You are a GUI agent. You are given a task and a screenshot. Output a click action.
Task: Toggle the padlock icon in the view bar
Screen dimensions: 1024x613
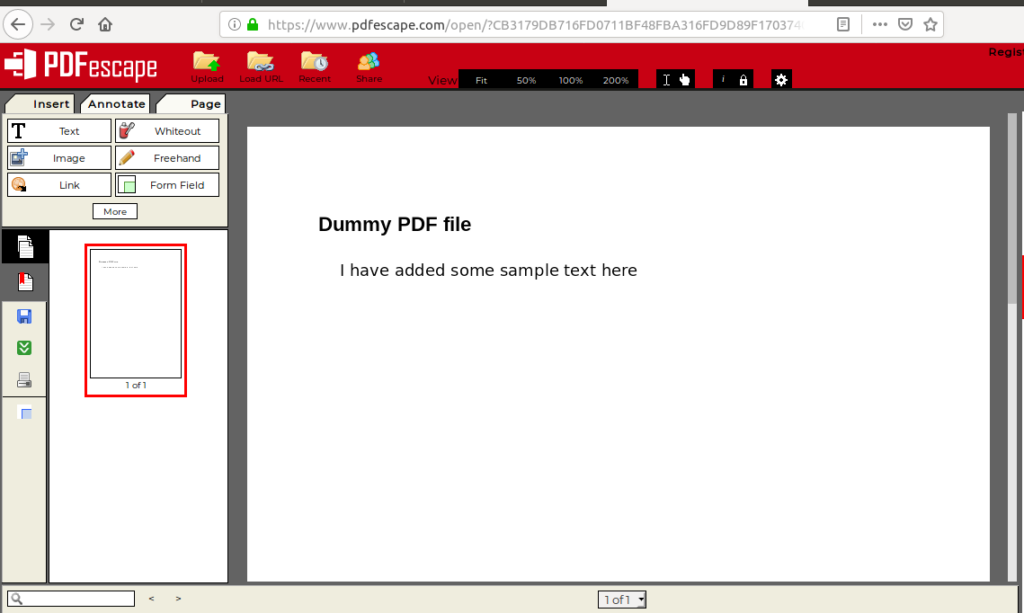click(x=743, y=80)
